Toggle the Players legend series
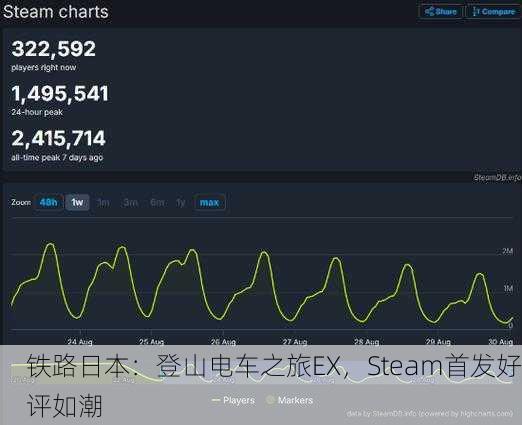 (x=234, y=400)
